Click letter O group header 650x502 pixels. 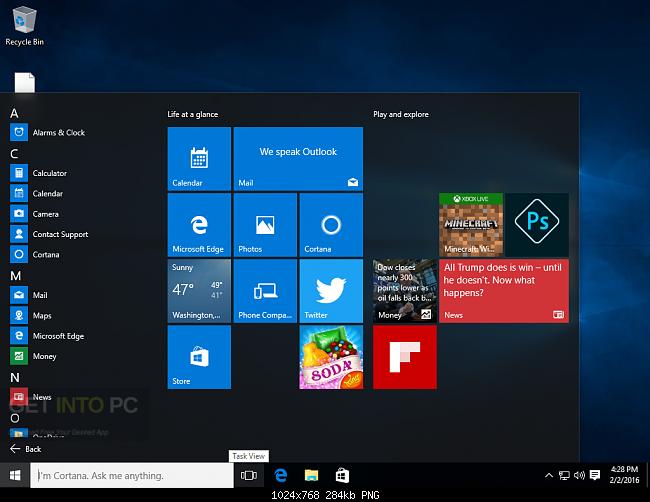[15, 418]
